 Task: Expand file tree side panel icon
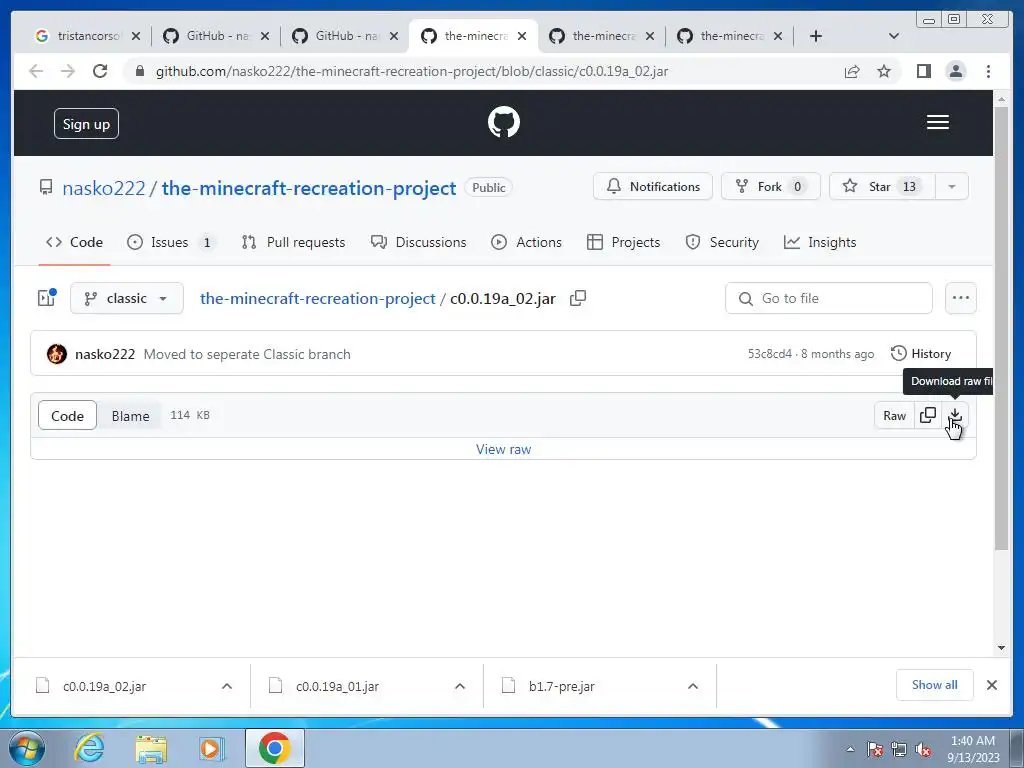pos(46,298)
